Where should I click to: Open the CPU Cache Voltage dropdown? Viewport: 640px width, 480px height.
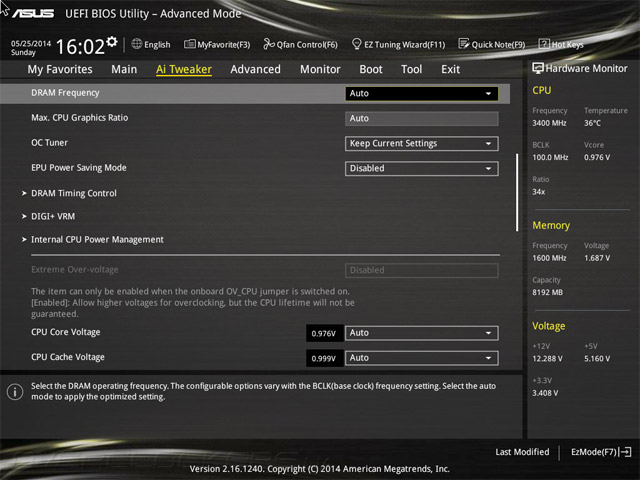[422, 358]
